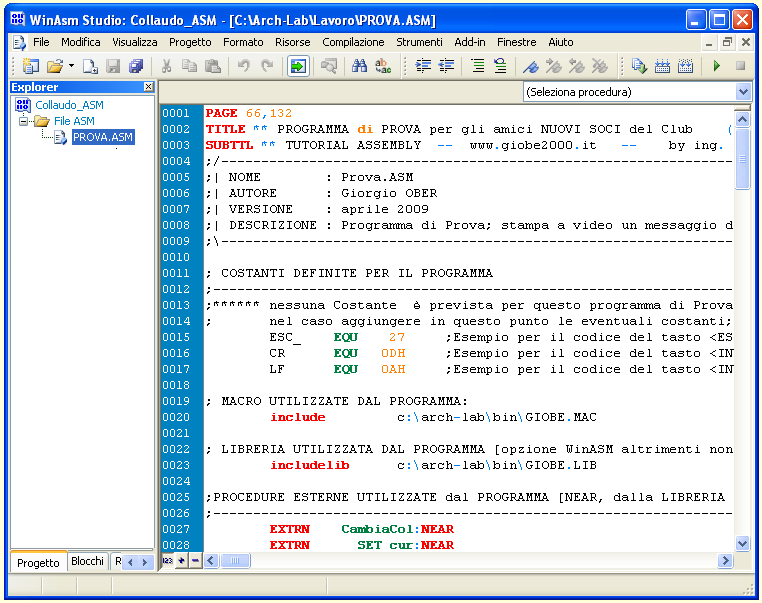762x603 pixels.
Task: Click the Open folder toolbar icon
Action: pyautogui.click(x=54, y=66)
